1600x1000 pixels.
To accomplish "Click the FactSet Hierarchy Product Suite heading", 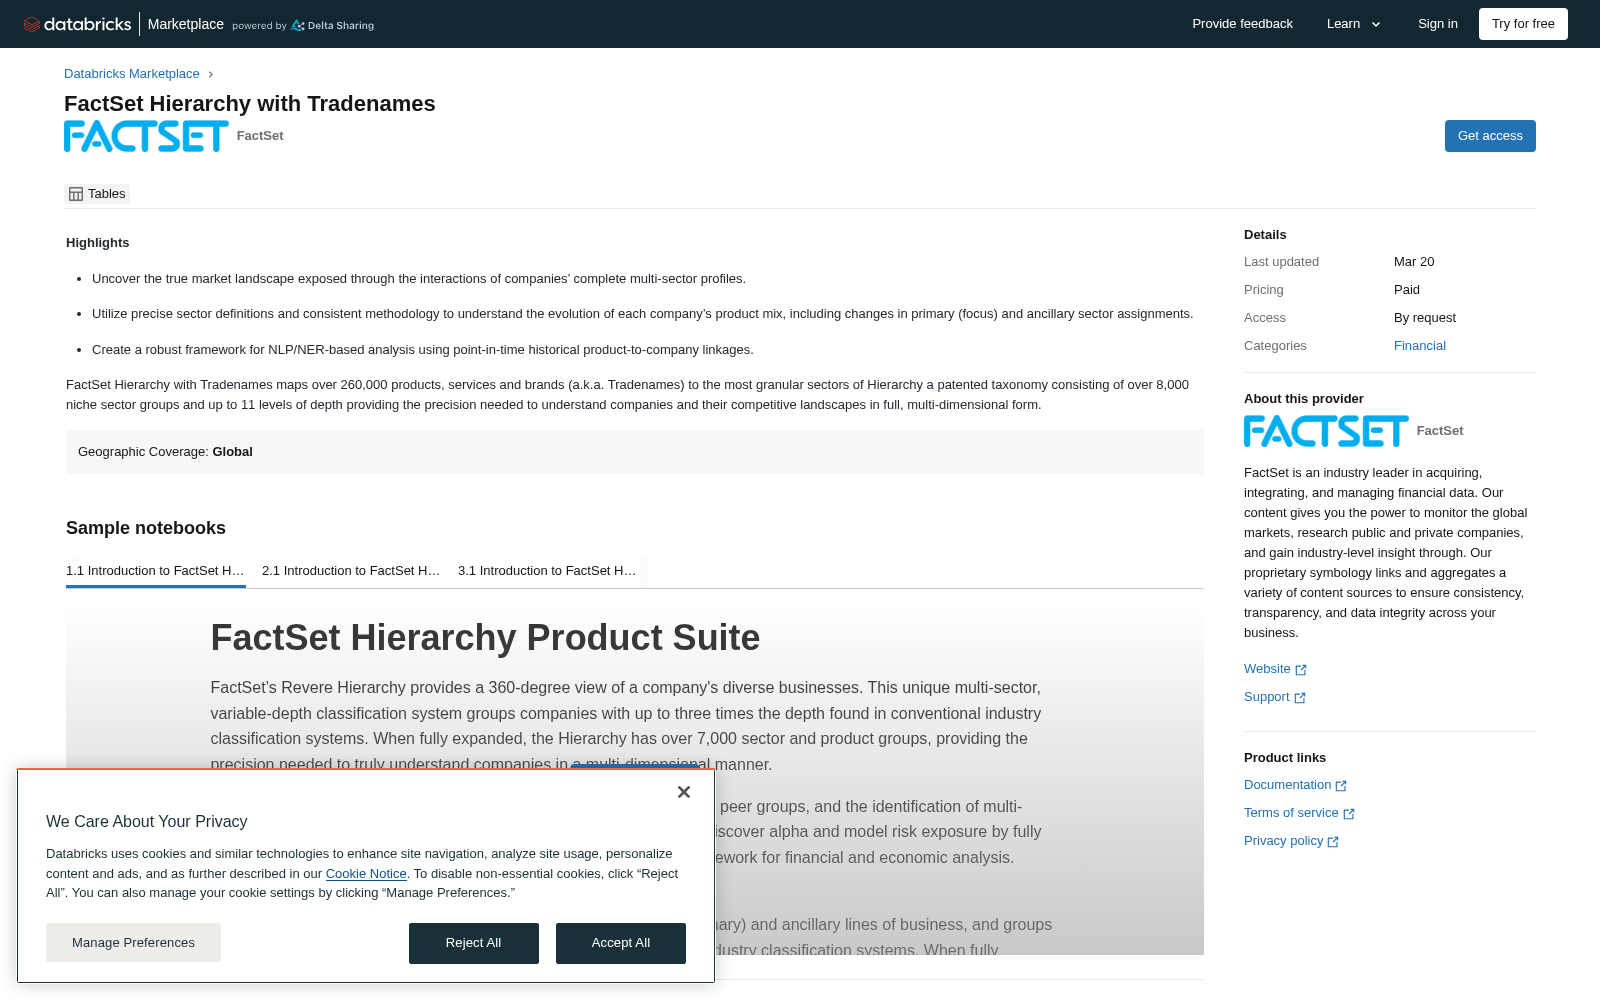I will [x=485, y=638].
